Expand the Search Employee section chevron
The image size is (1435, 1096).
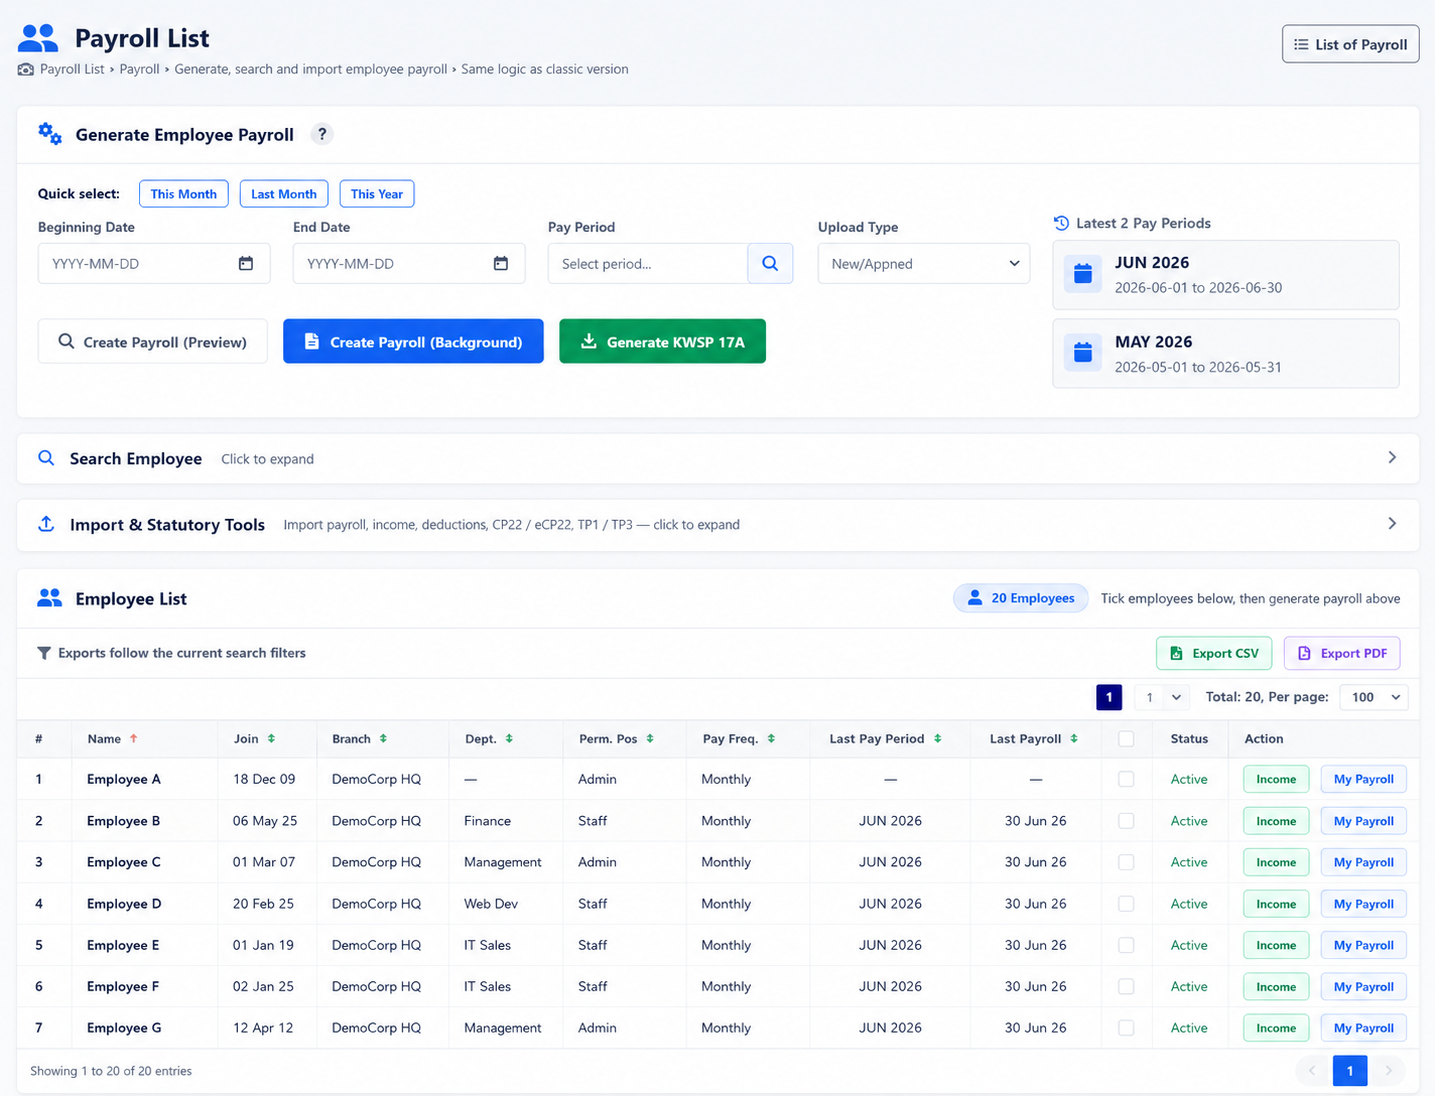click(1392, 457)
